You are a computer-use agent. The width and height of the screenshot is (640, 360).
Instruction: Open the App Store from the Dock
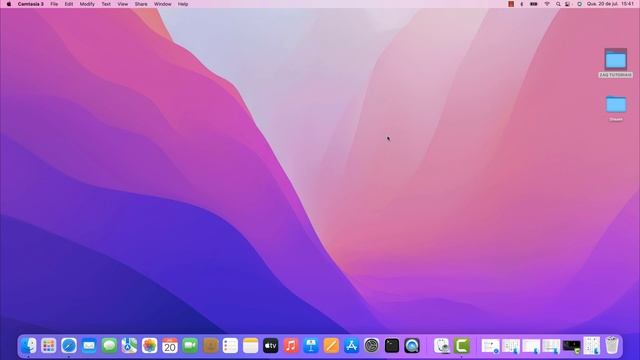[x=351, y=346]
